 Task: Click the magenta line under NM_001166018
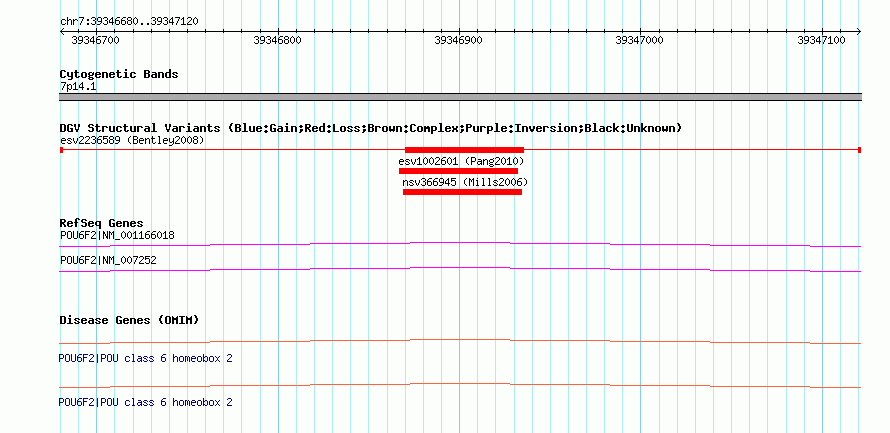460,245
